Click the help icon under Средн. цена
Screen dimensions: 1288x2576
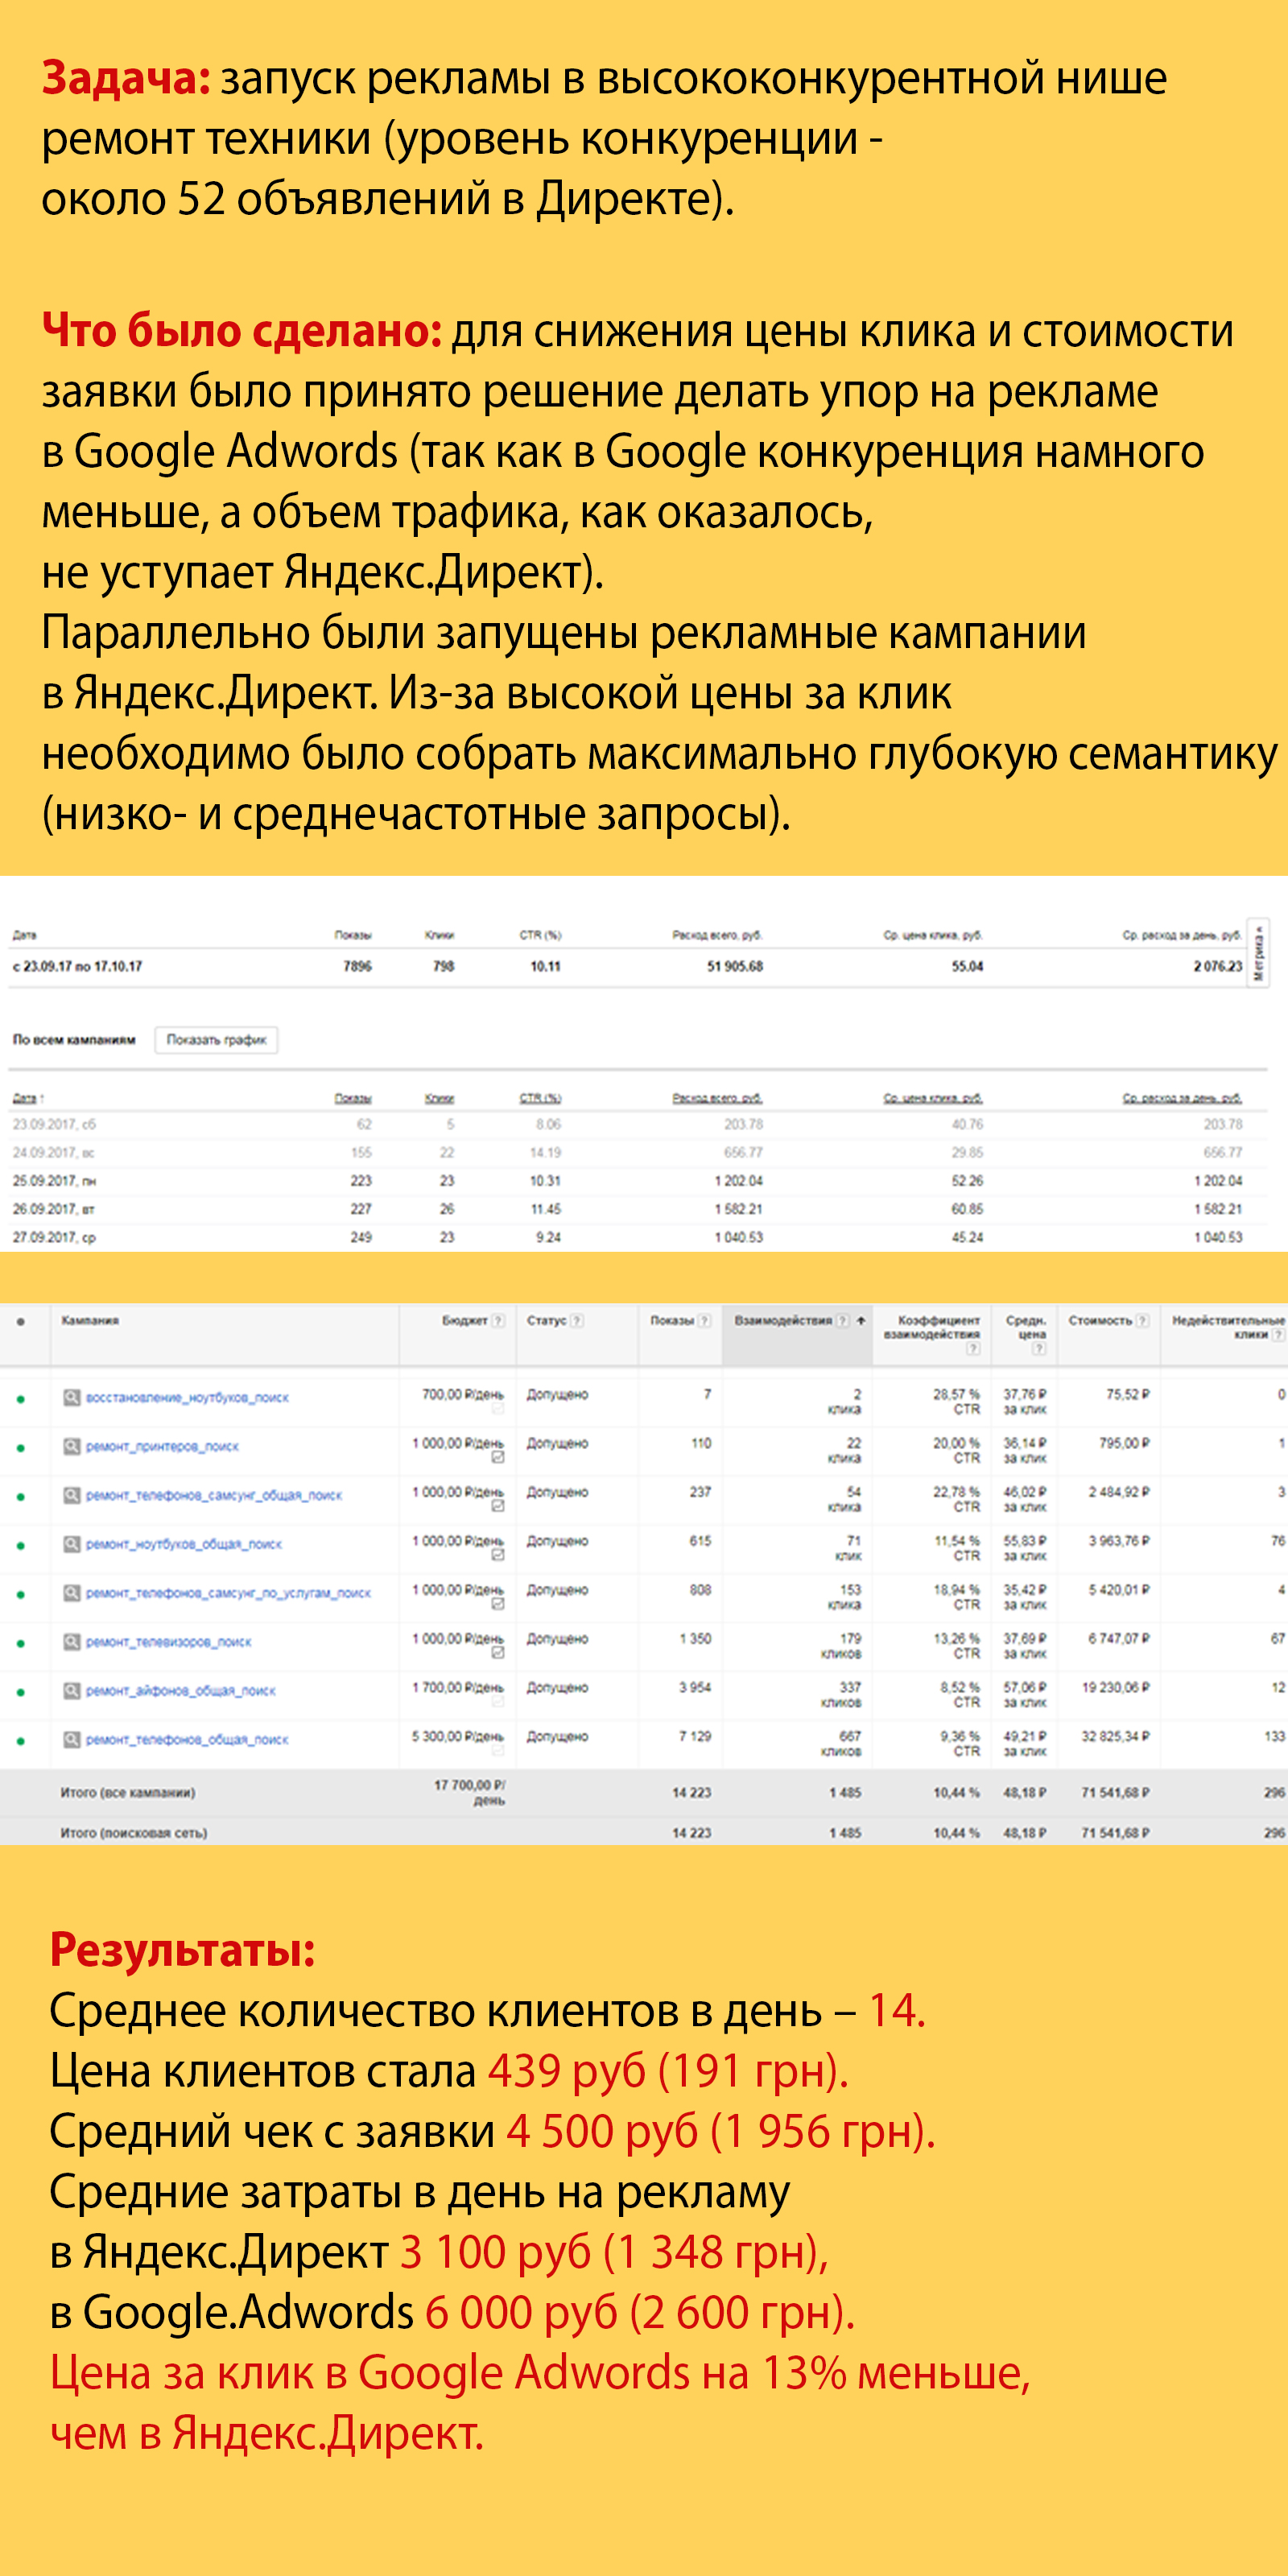point(1039,1349)
